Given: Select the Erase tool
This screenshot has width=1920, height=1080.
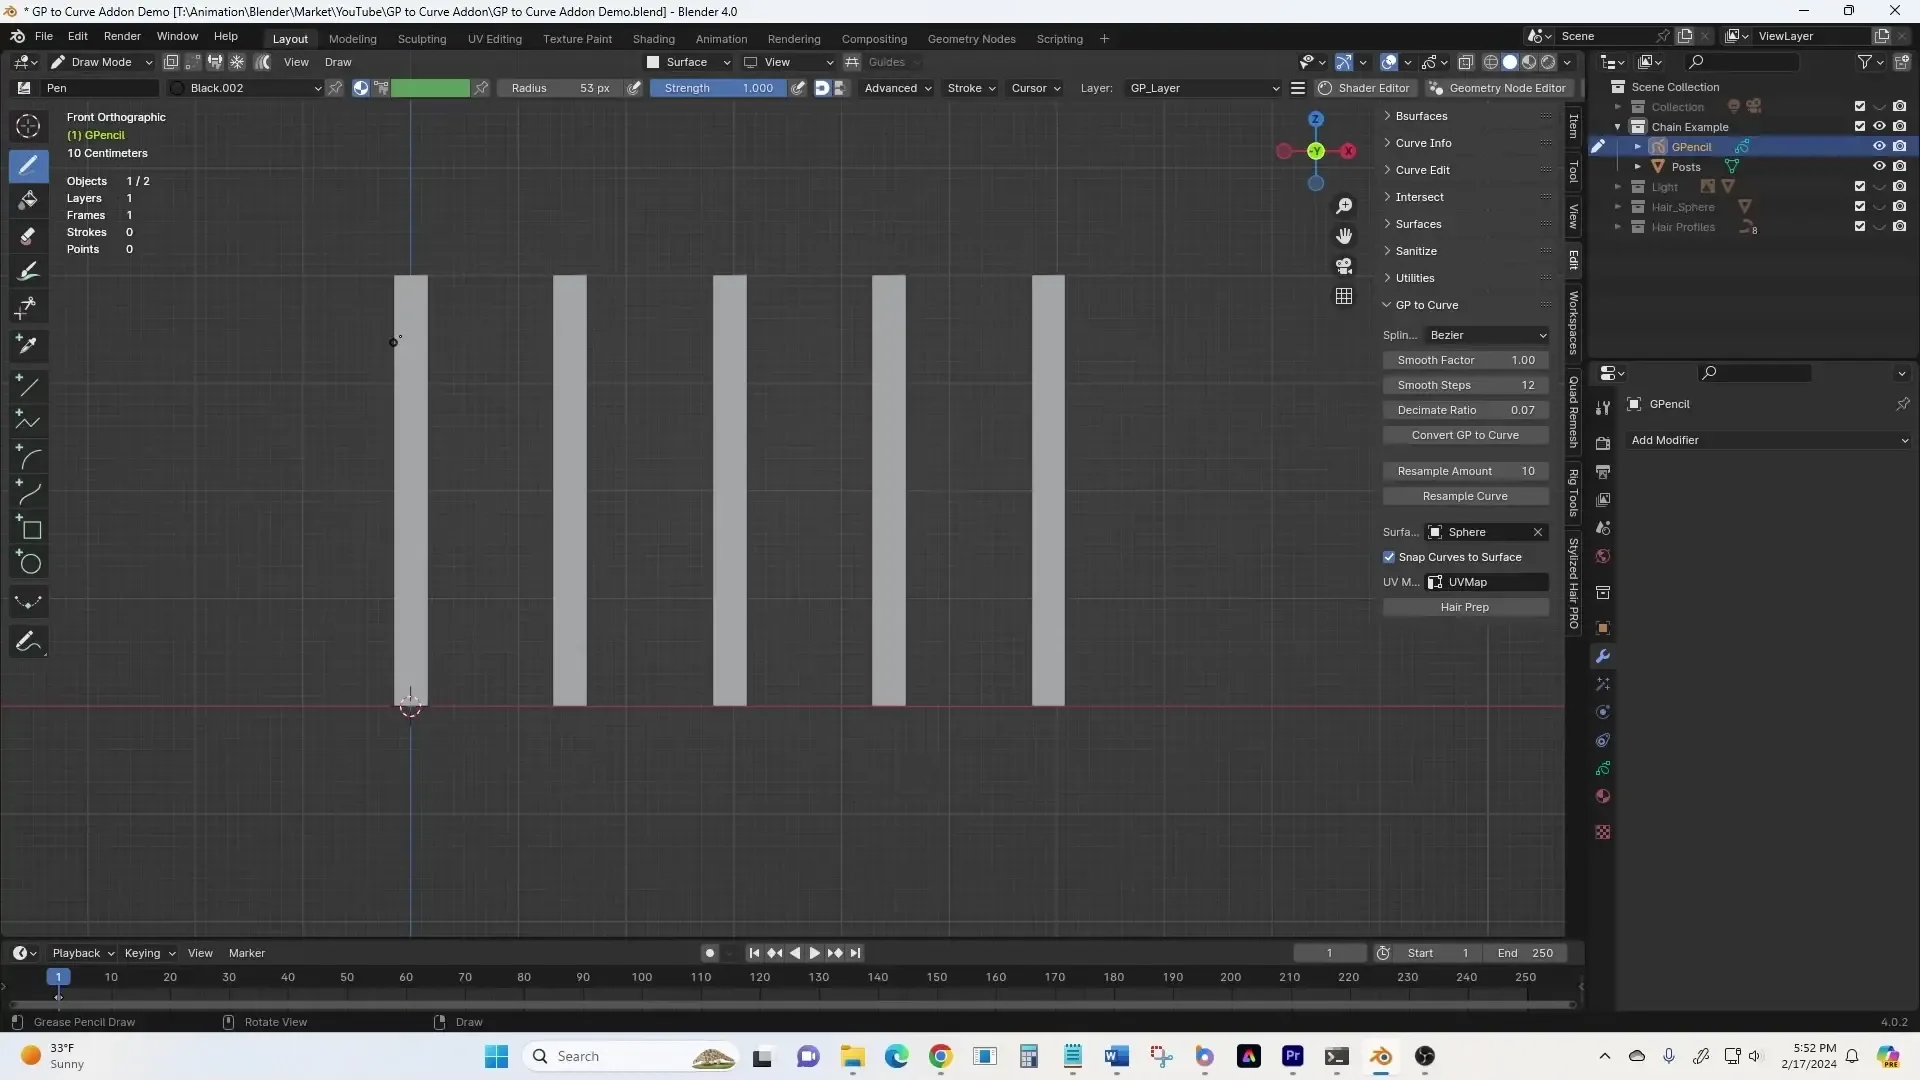Looking at the screenshot, I should coord(28,235).
